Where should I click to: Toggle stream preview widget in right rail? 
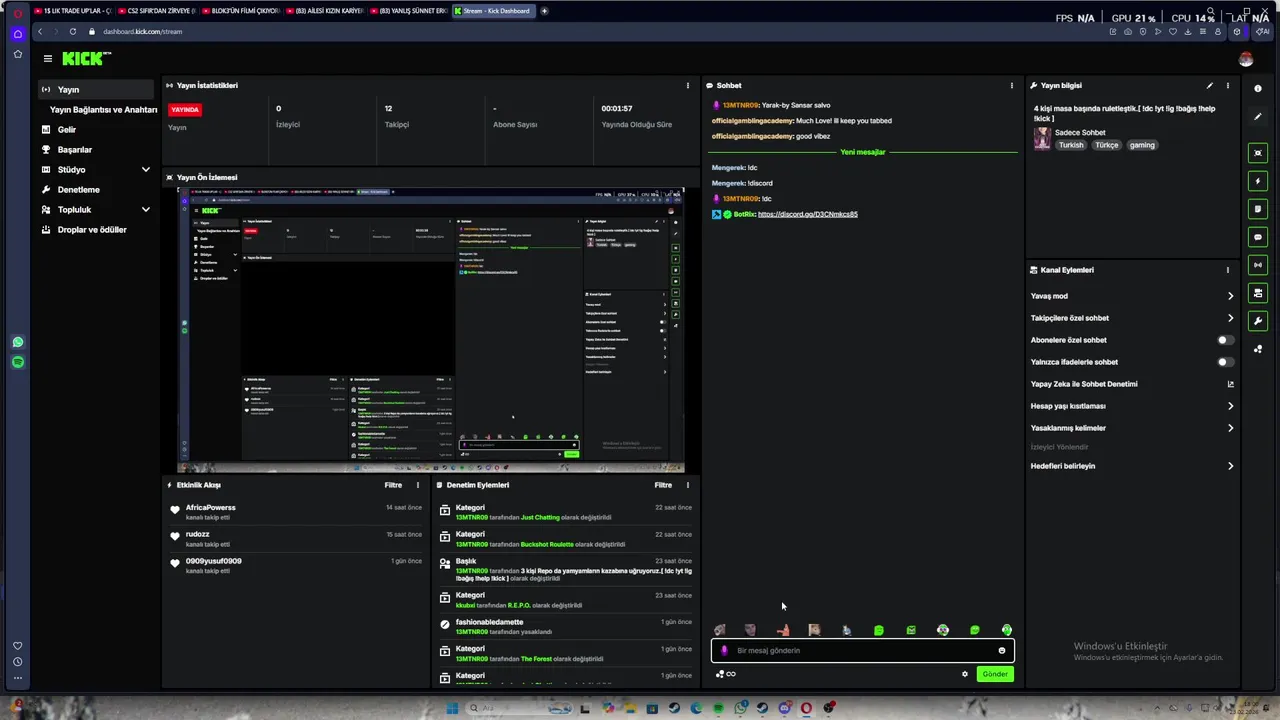1258,153
